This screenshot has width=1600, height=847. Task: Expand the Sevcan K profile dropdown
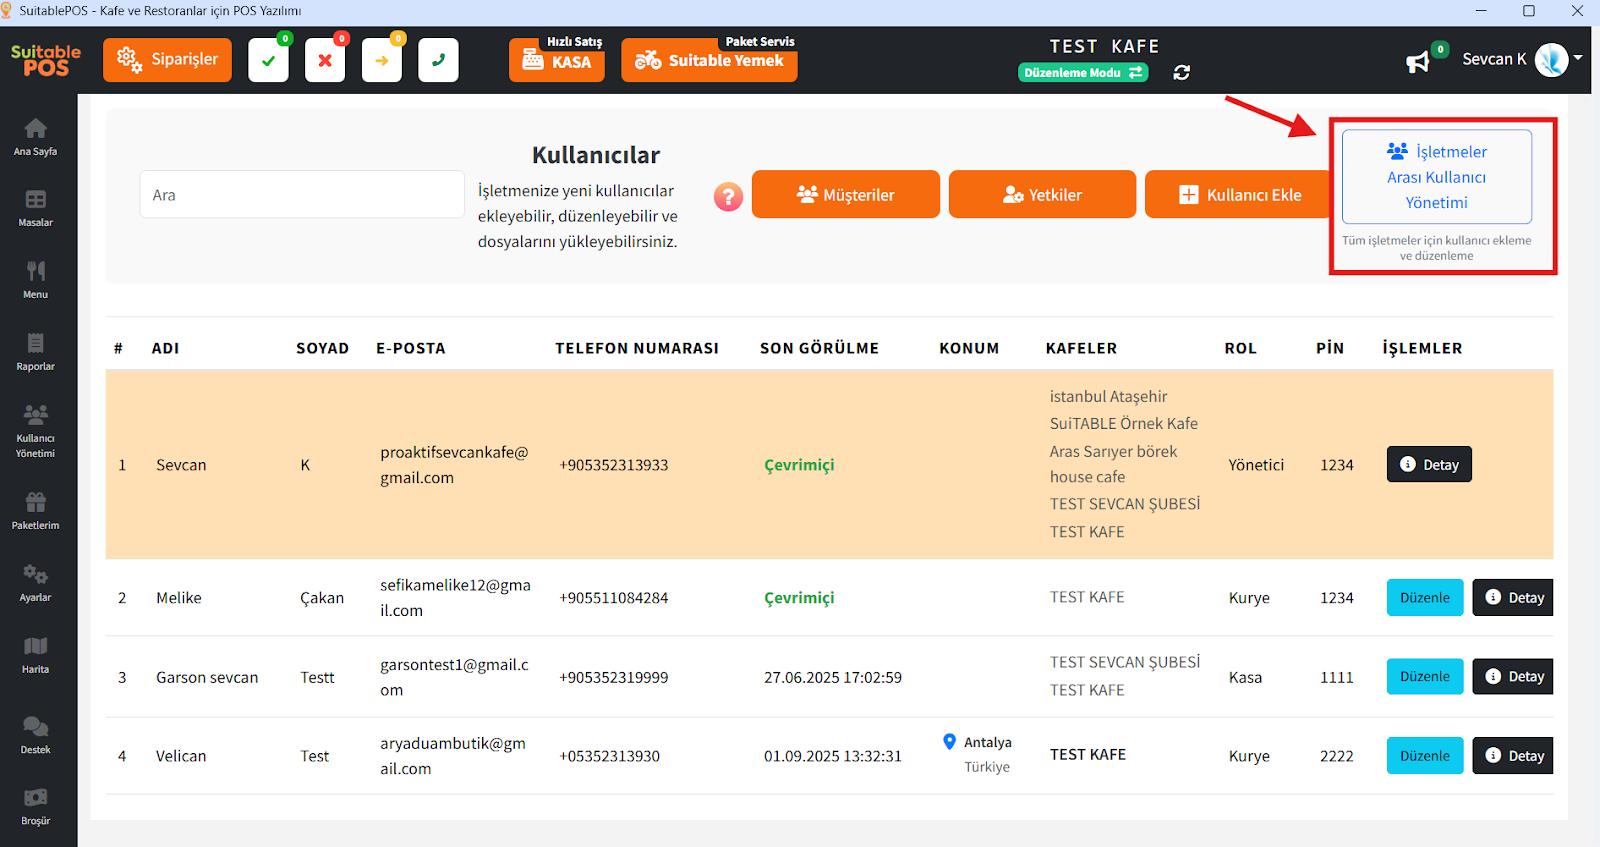pos(1577,58)
